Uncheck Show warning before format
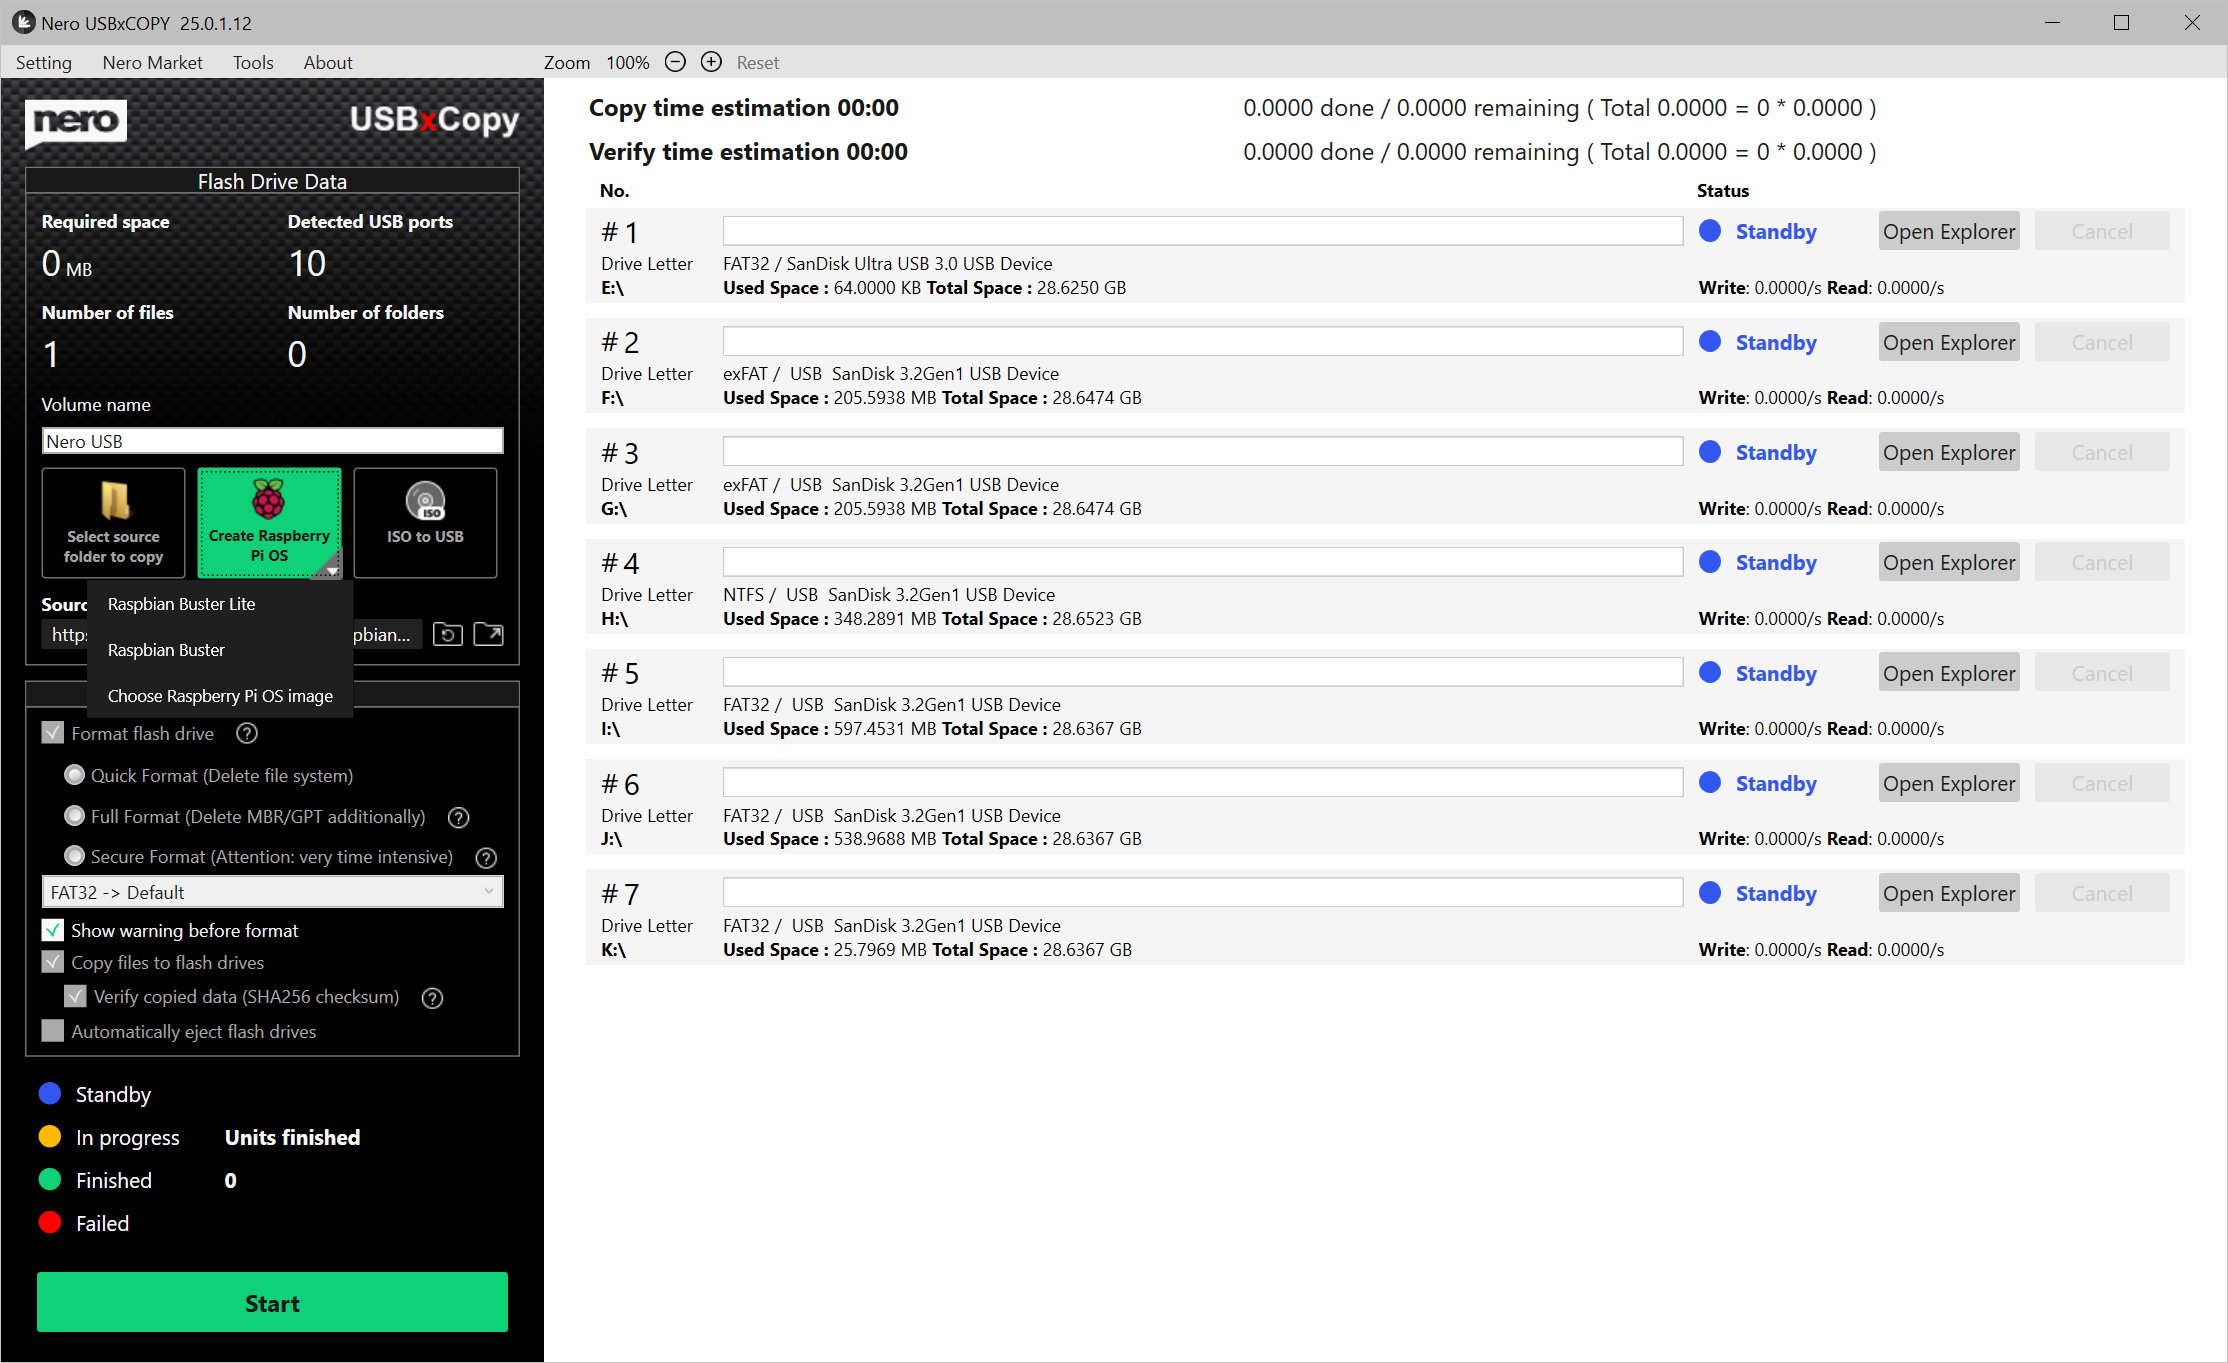 tap(53, 930)
